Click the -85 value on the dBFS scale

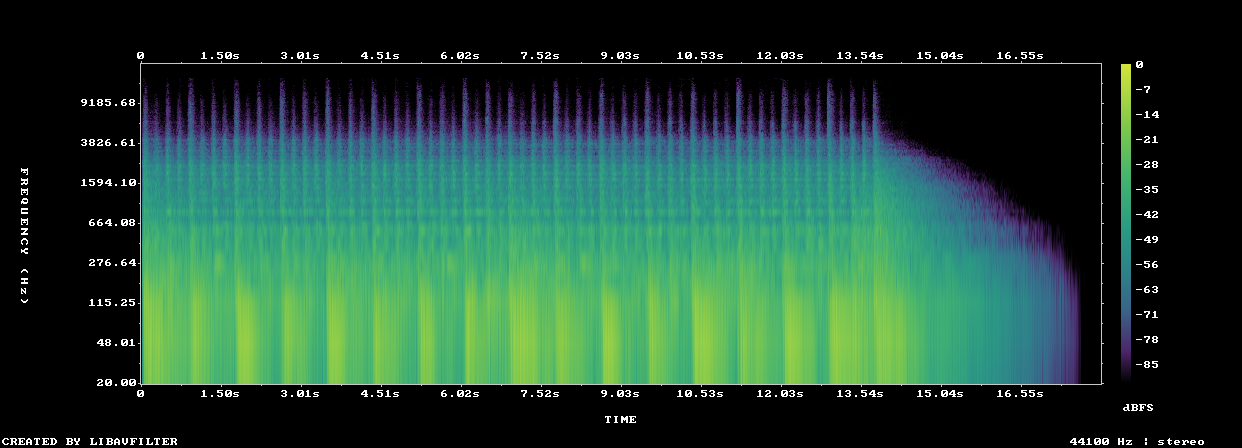(x=1147, y=365)
